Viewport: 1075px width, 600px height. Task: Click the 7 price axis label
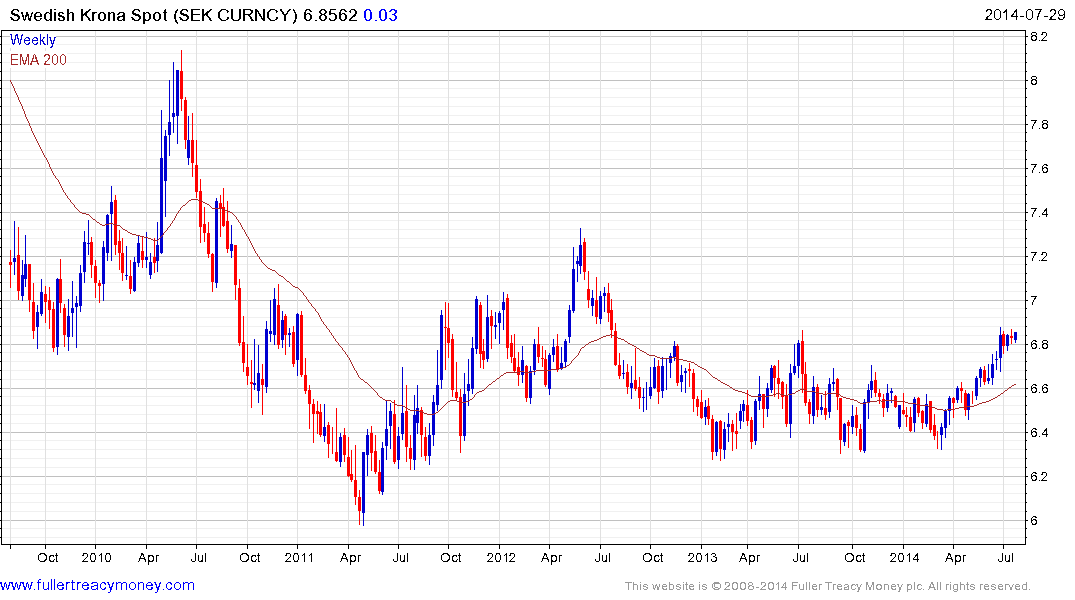[1034, 300]
